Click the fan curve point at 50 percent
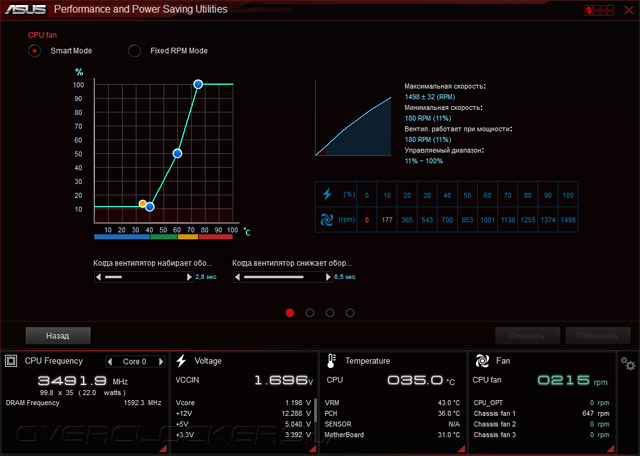 coord(177,153)
